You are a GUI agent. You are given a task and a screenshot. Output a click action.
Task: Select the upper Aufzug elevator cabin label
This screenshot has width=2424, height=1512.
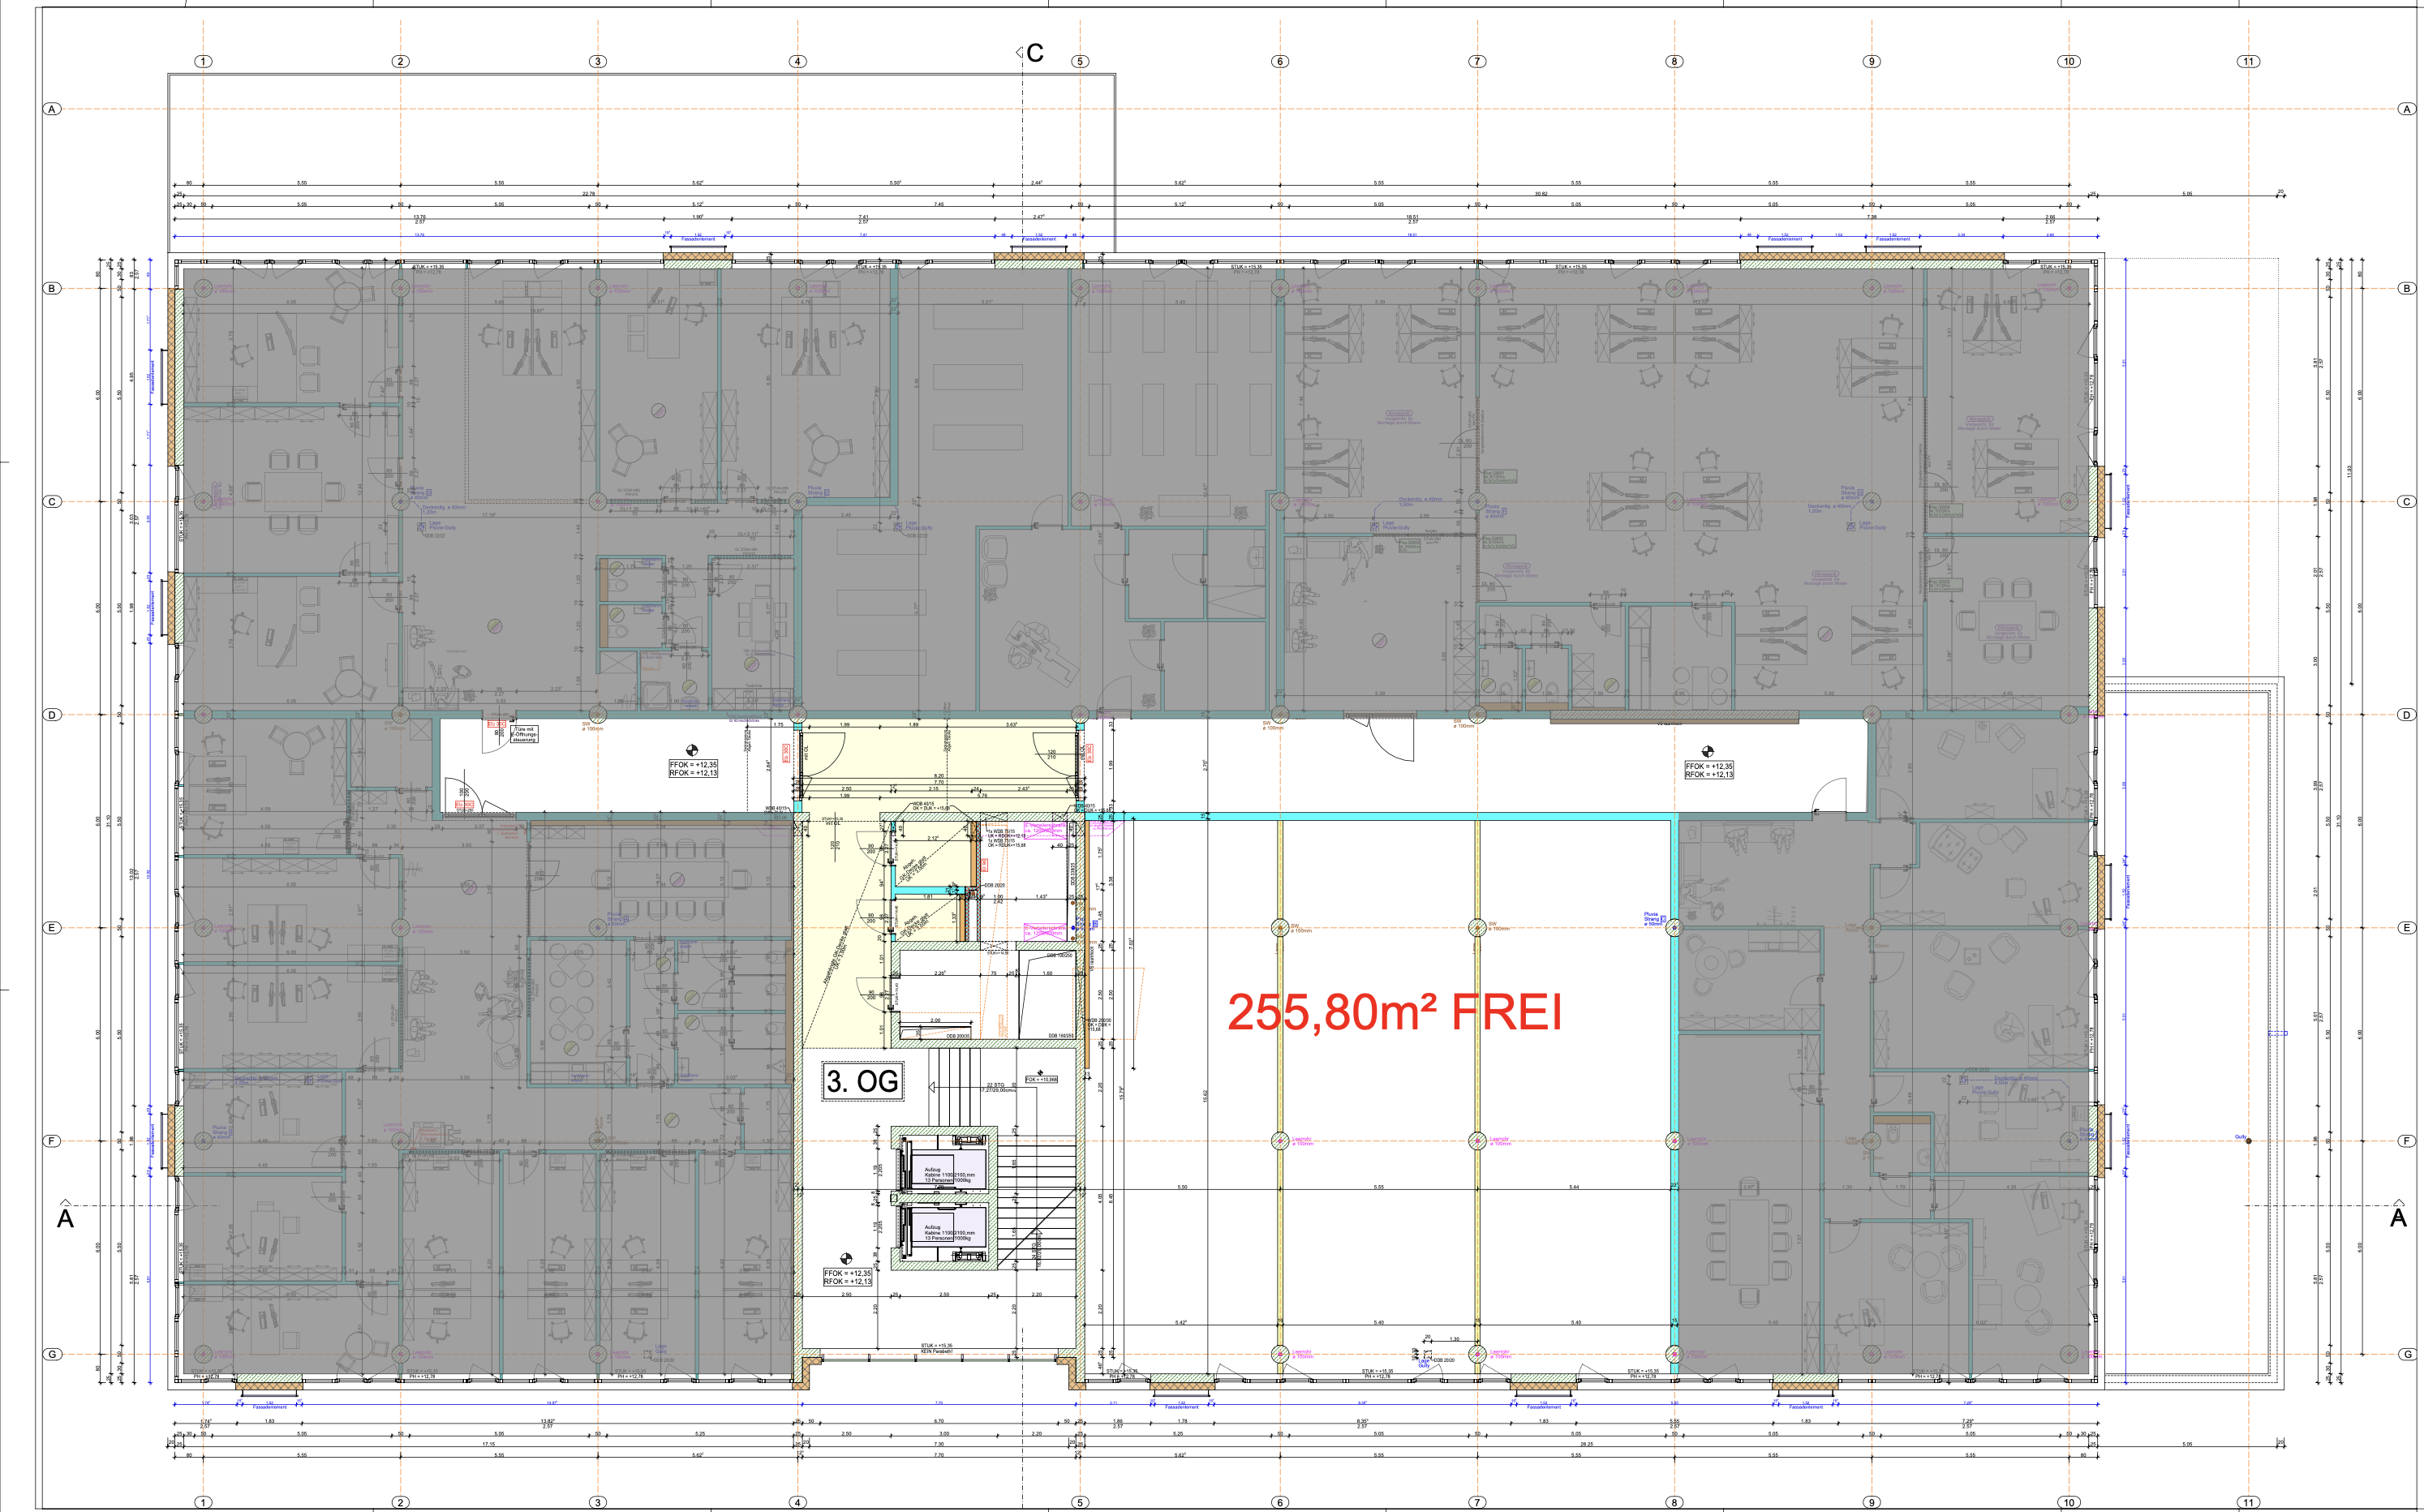[948, 1175]
